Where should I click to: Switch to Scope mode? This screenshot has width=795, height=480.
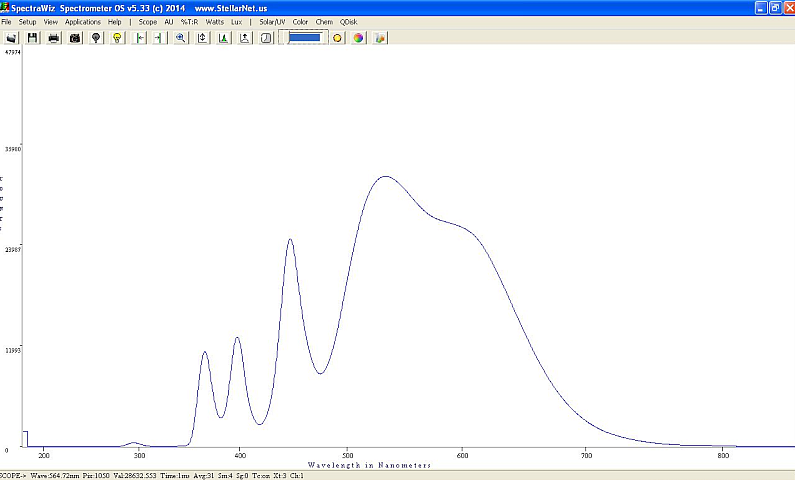tap(148, 22)
